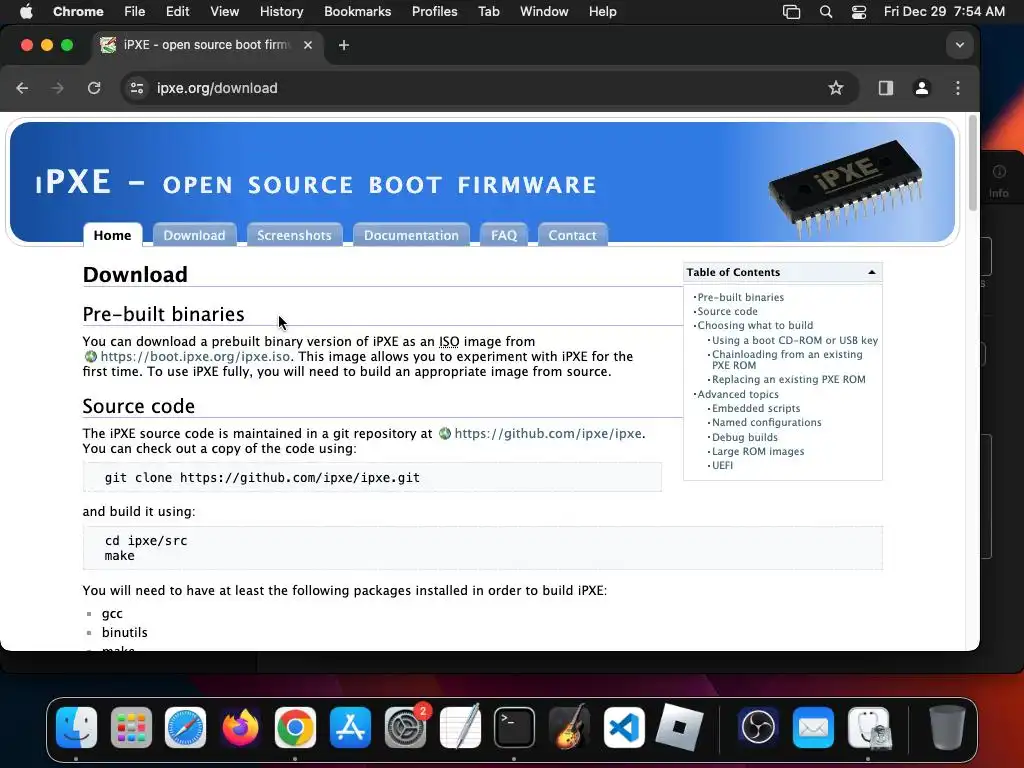
Task: Click the iPXE chip logo image
Action: (846, 187)
